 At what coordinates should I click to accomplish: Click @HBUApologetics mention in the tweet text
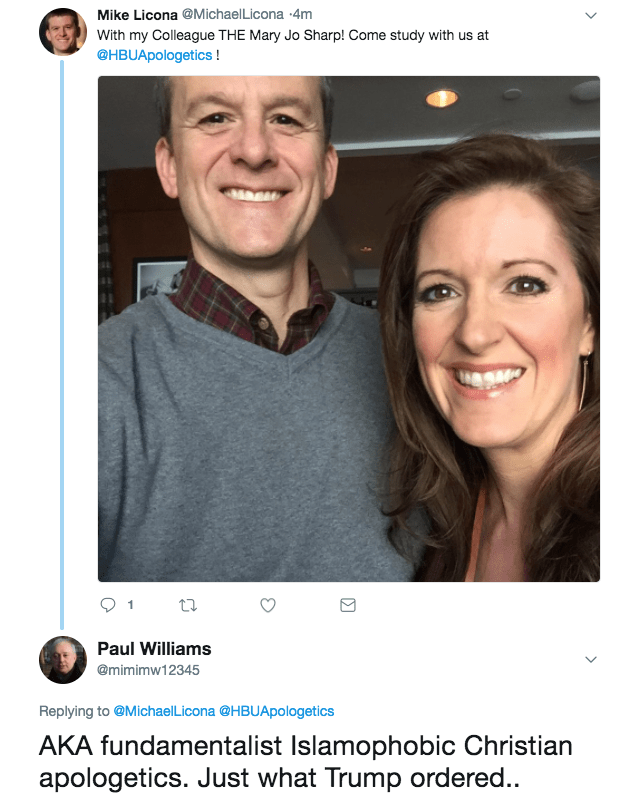(x=155, y=55)
